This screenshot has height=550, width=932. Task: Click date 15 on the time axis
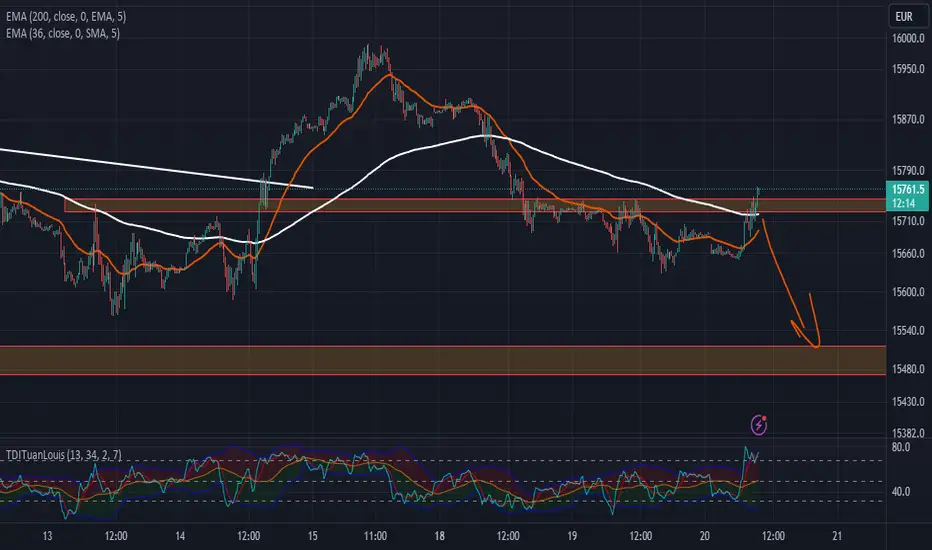click(x=313, y=536)
